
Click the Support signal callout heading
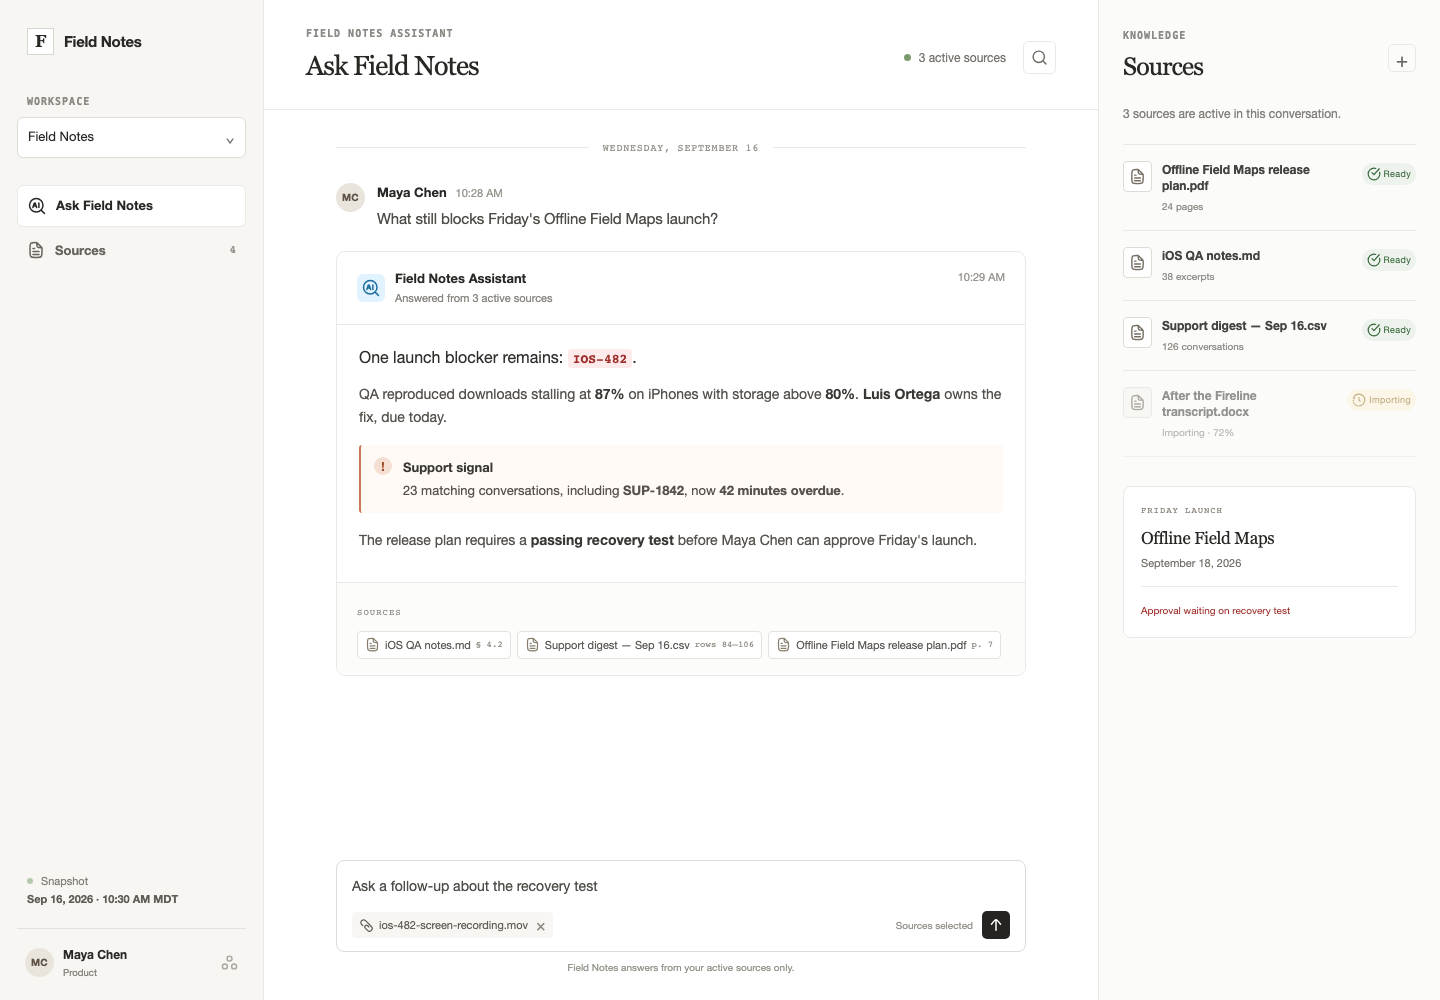[448, 467]
